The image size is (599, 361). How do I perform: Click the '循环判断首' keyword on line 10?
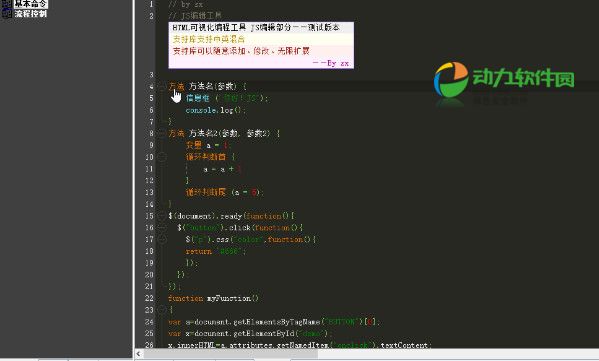pos(206,157)
